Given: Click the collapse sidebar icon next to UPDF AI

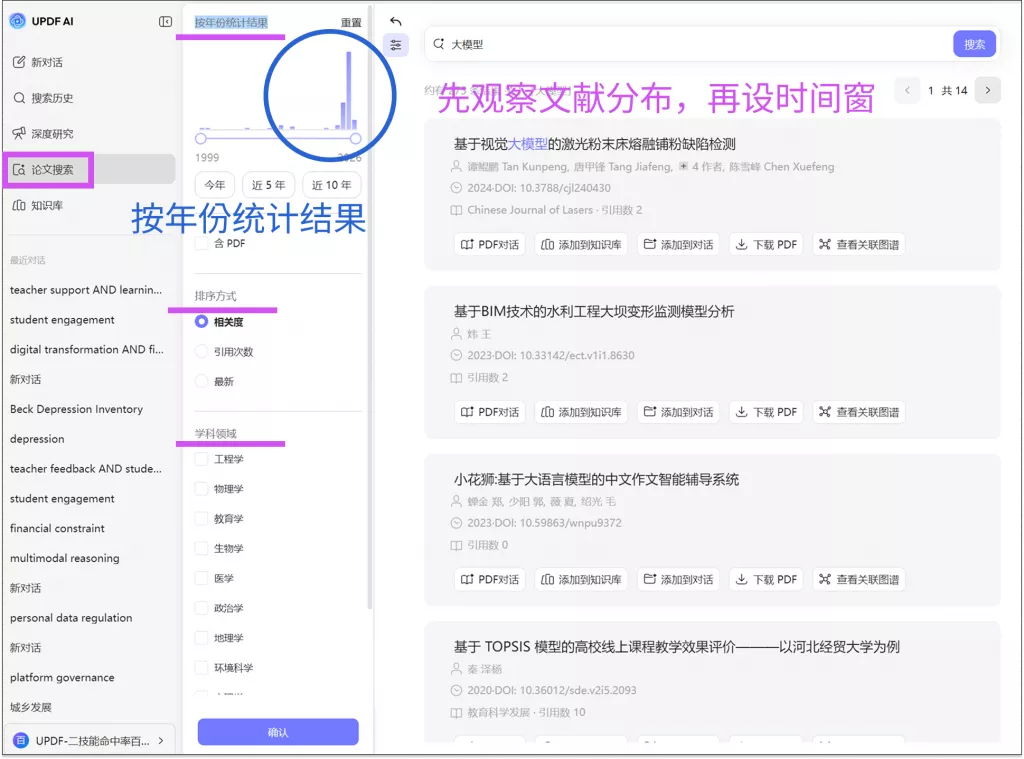Looking at the screenshot, I should tap(164, 21).
